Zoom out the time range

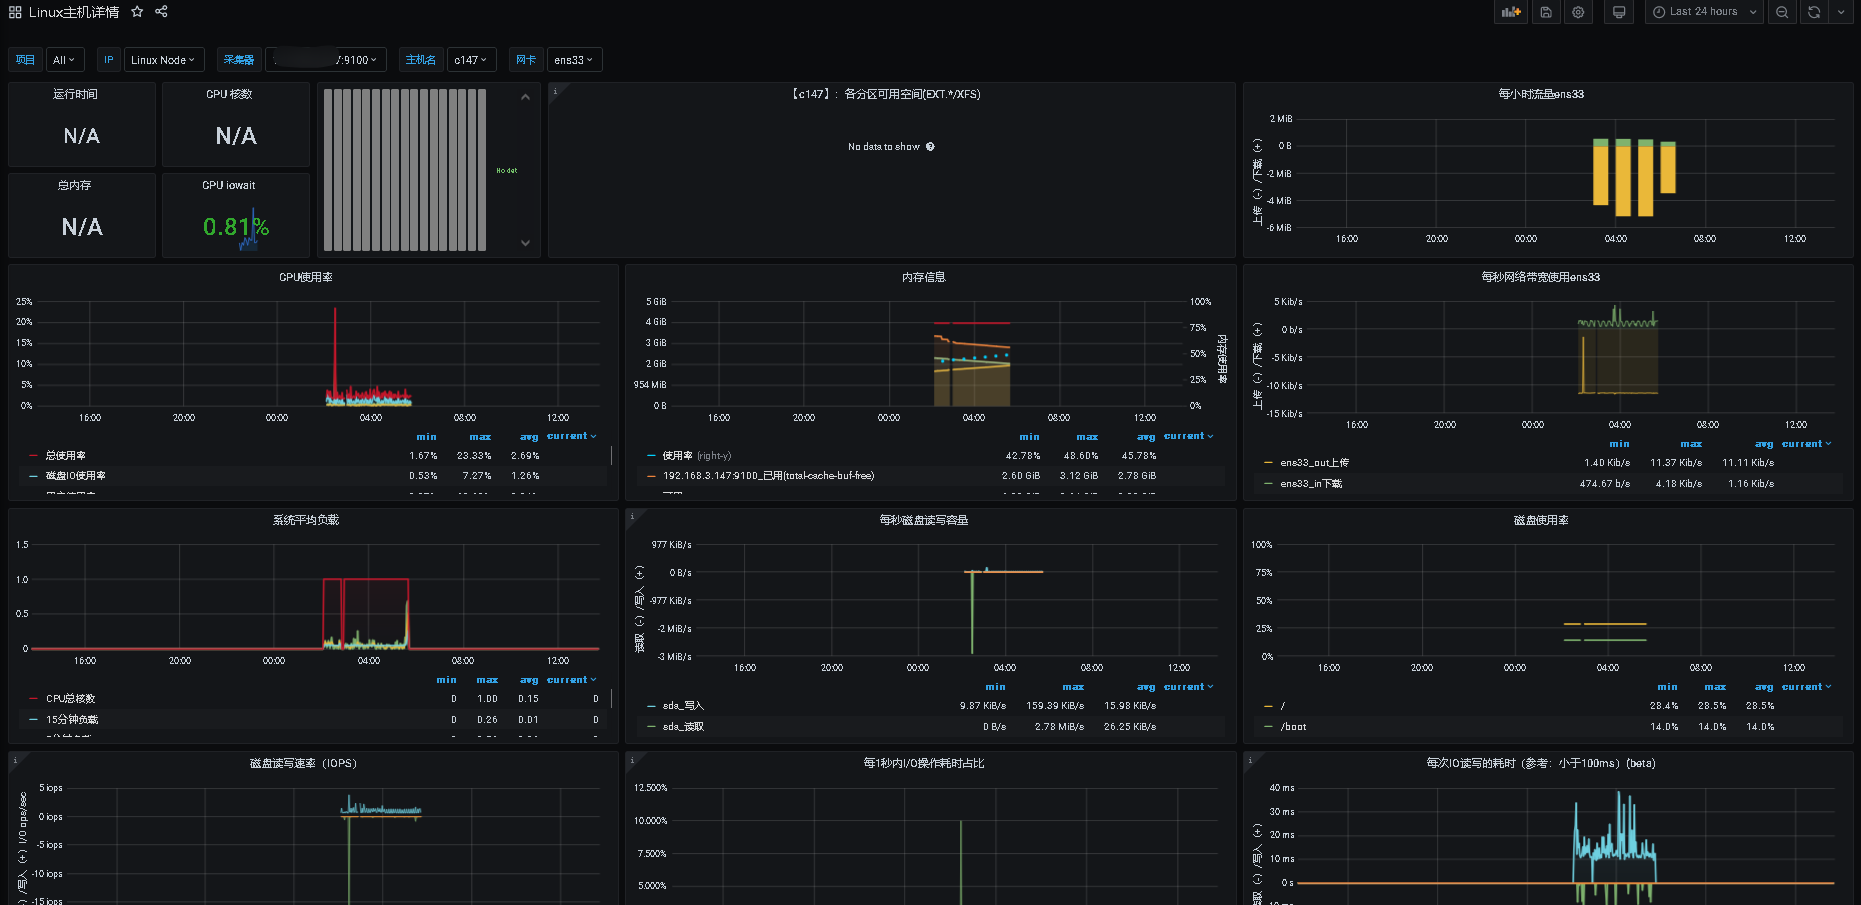[1782, 12]
